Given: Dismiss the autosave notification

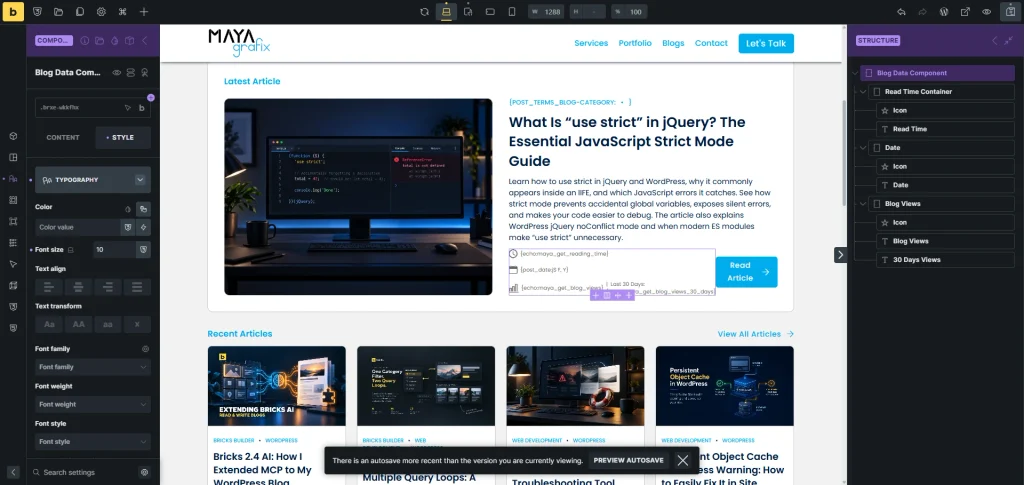Looking at the screenshot, I should pos(682,460).
